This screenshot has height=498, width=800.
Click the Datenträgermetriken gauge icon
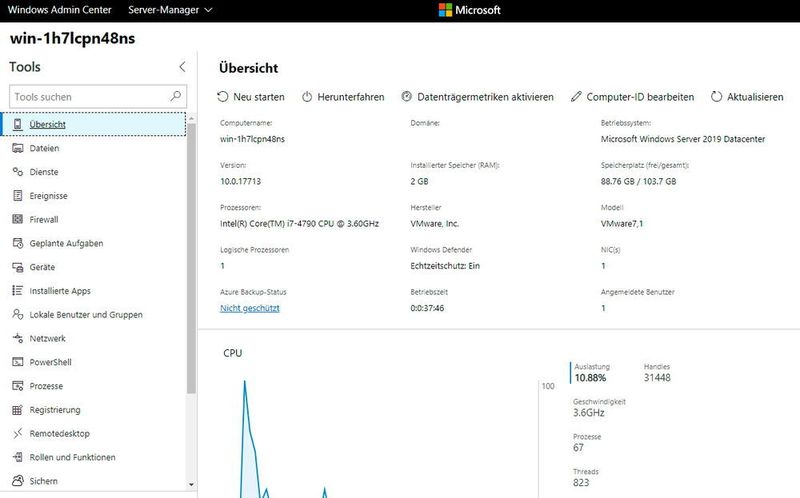[406, 96]
